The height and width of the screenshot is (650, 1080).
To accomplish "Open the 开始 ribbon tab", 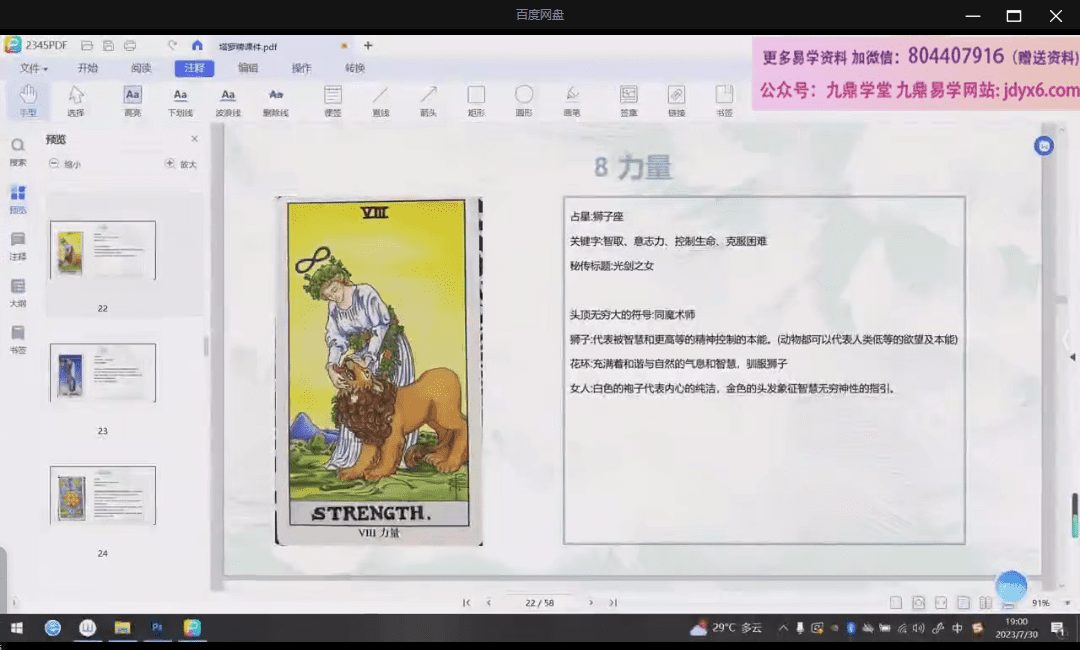I will pyautogui.click(x=87, y=68).
